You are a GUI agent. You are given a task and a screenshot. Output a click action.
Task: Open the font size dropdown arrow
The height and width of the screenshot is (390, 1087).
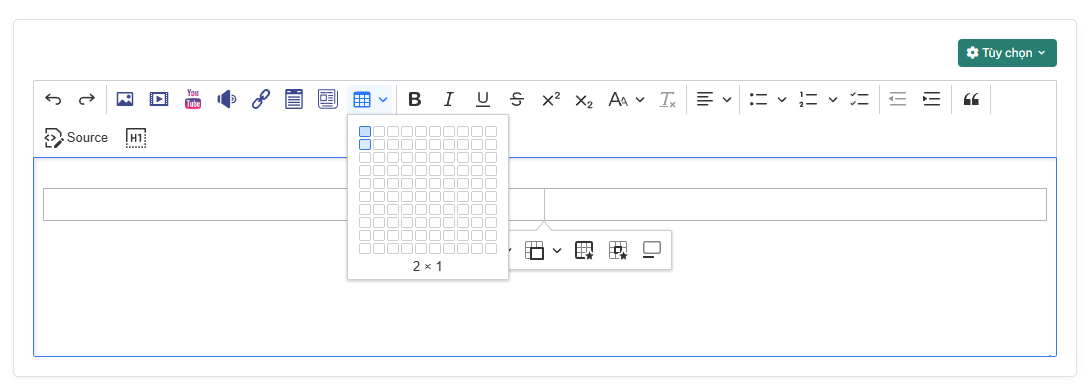pos(640,99)
